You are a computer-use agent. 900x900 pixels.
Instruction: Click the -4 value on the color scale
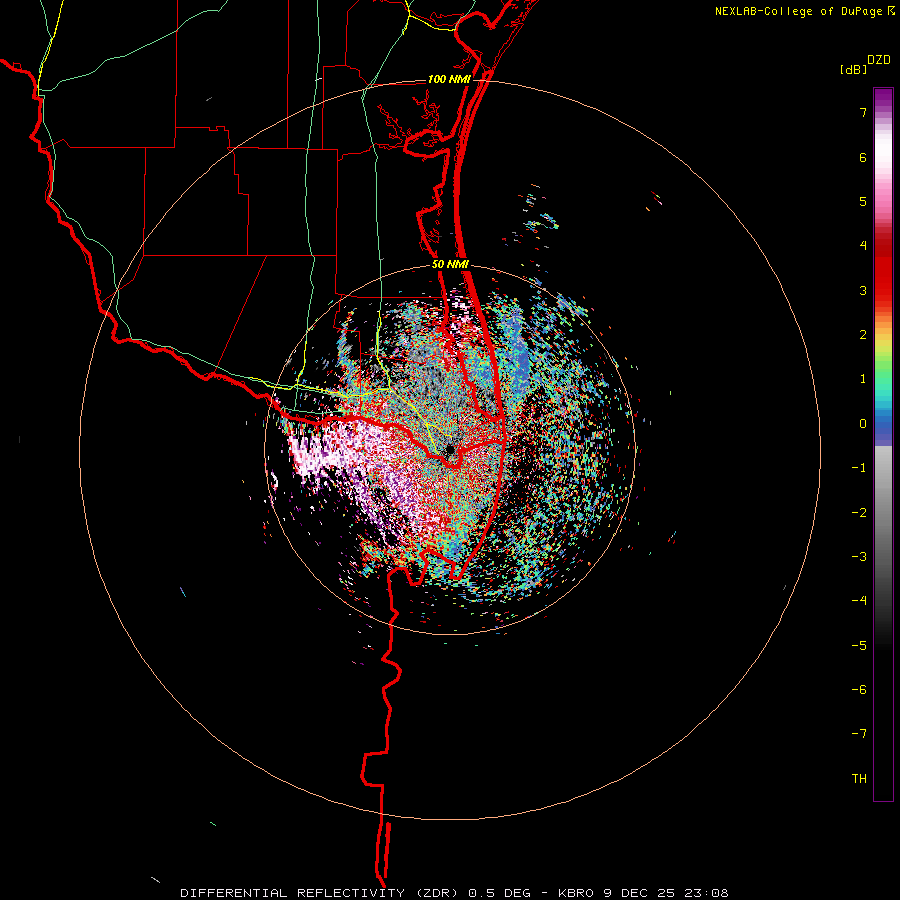click(859, 601)
